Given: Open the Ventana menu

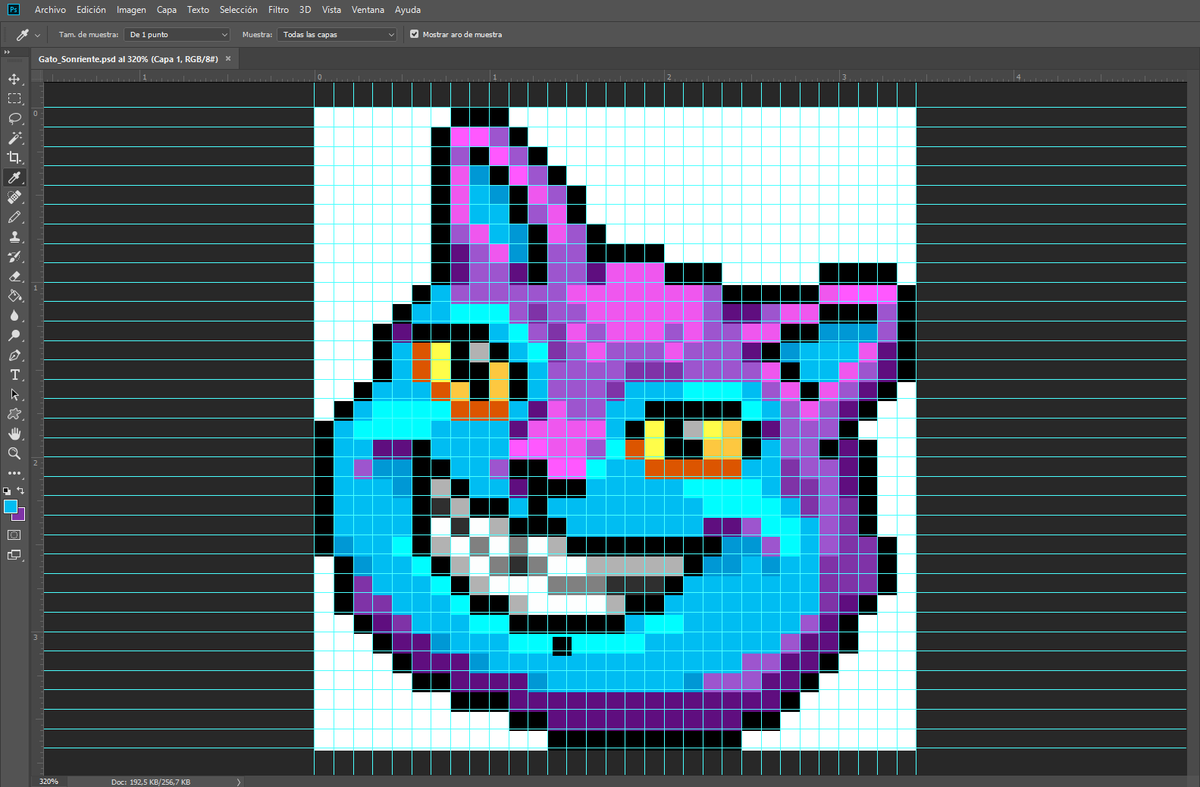Looking at the screenshot, I should point(369,9).
